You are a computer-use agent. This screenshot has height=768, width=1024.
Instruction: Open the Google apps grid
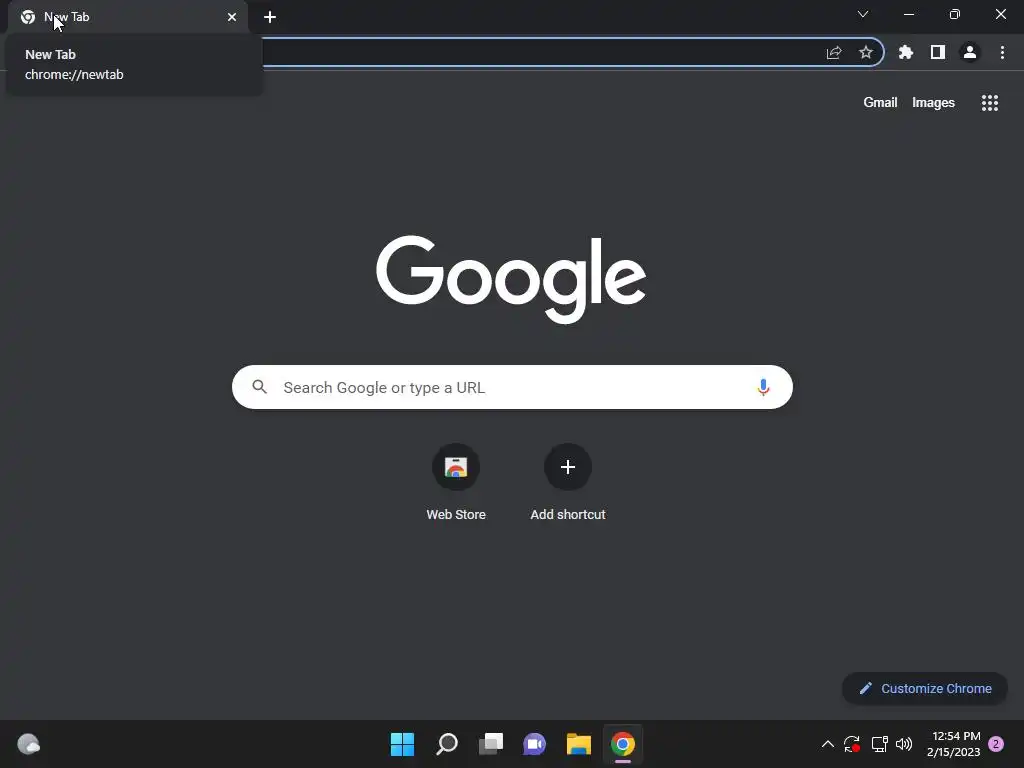click(989, 103)
